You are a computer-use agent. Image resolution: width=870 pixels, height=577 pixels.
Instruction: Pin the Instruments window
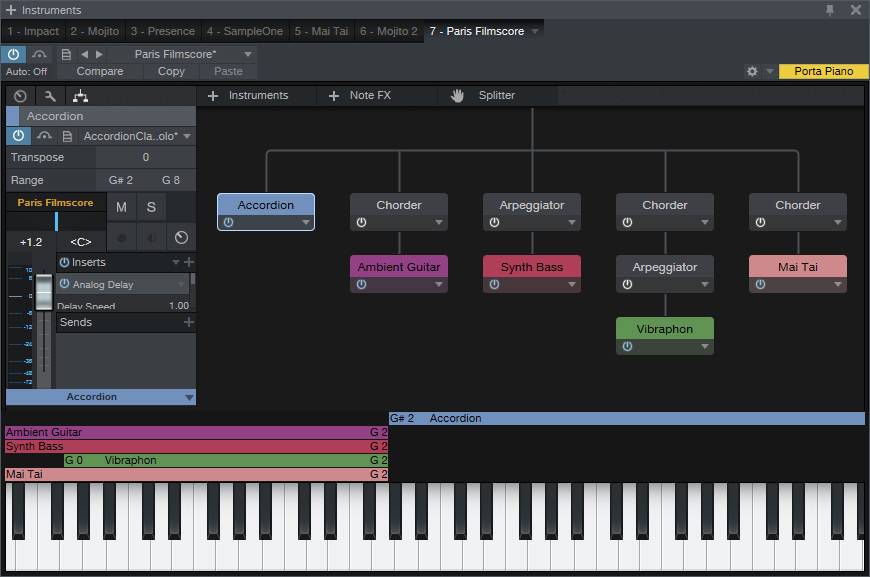pos(829,10)
